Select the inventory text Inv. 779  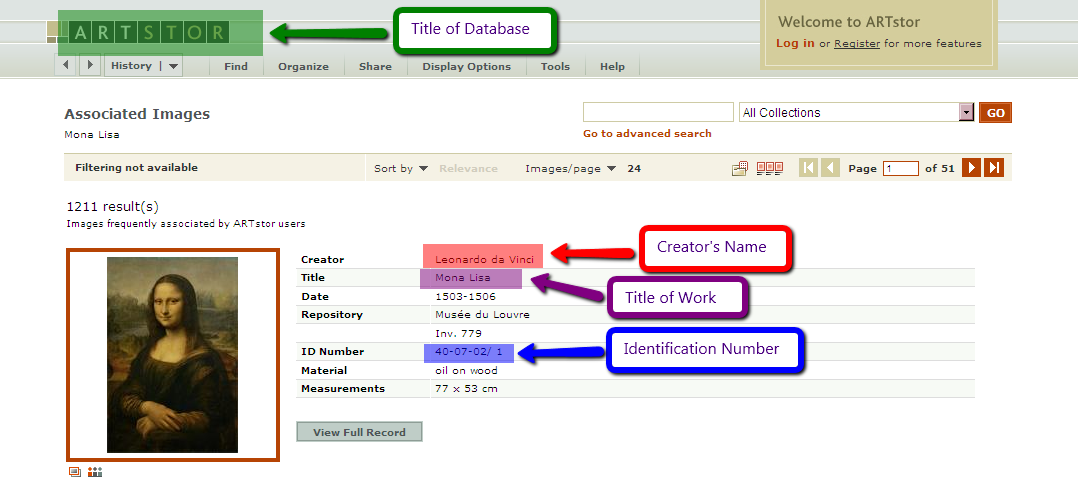pos(459,333)
